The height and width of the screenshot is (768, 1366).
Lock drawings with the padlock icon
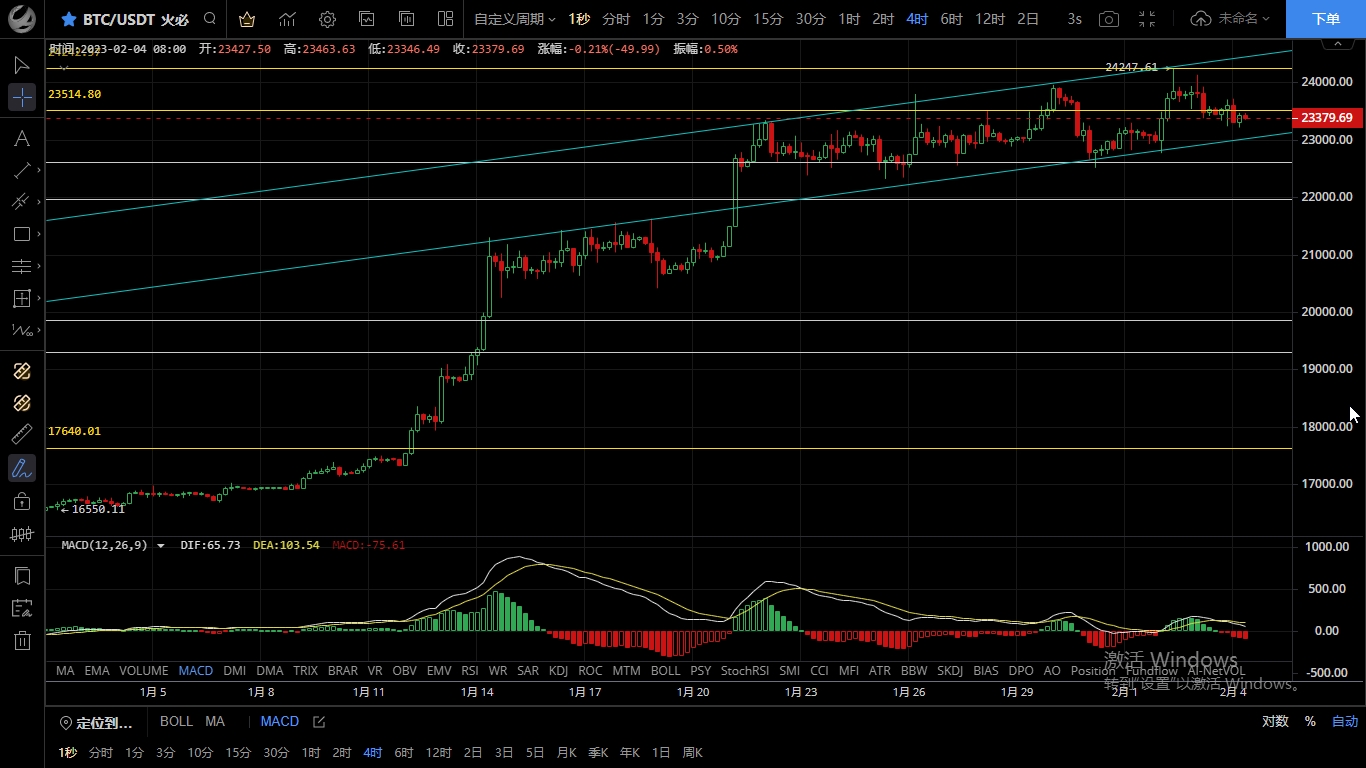22,501
